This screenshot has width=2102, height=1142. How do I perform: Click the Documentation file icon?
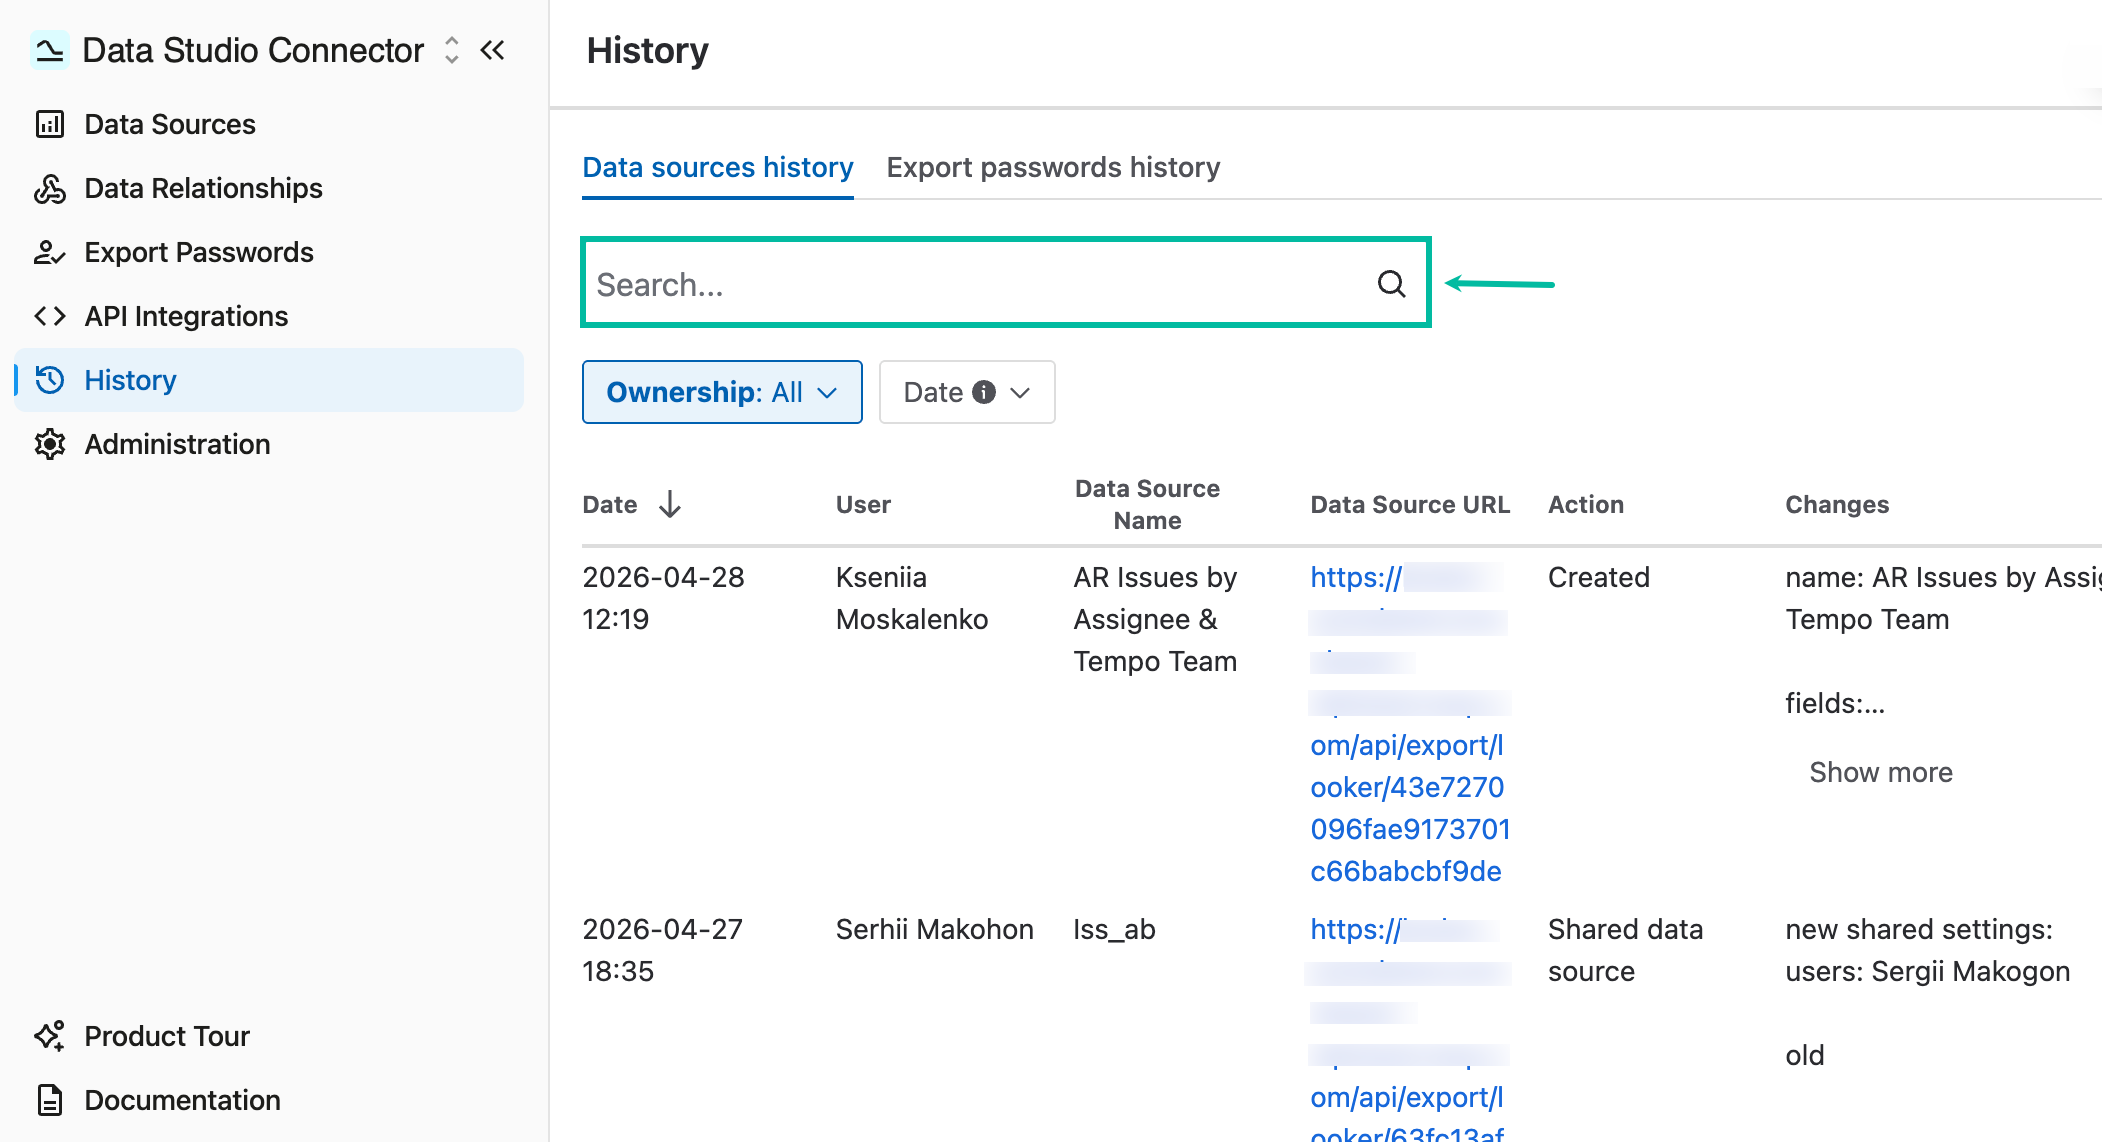pos(49,1100)
